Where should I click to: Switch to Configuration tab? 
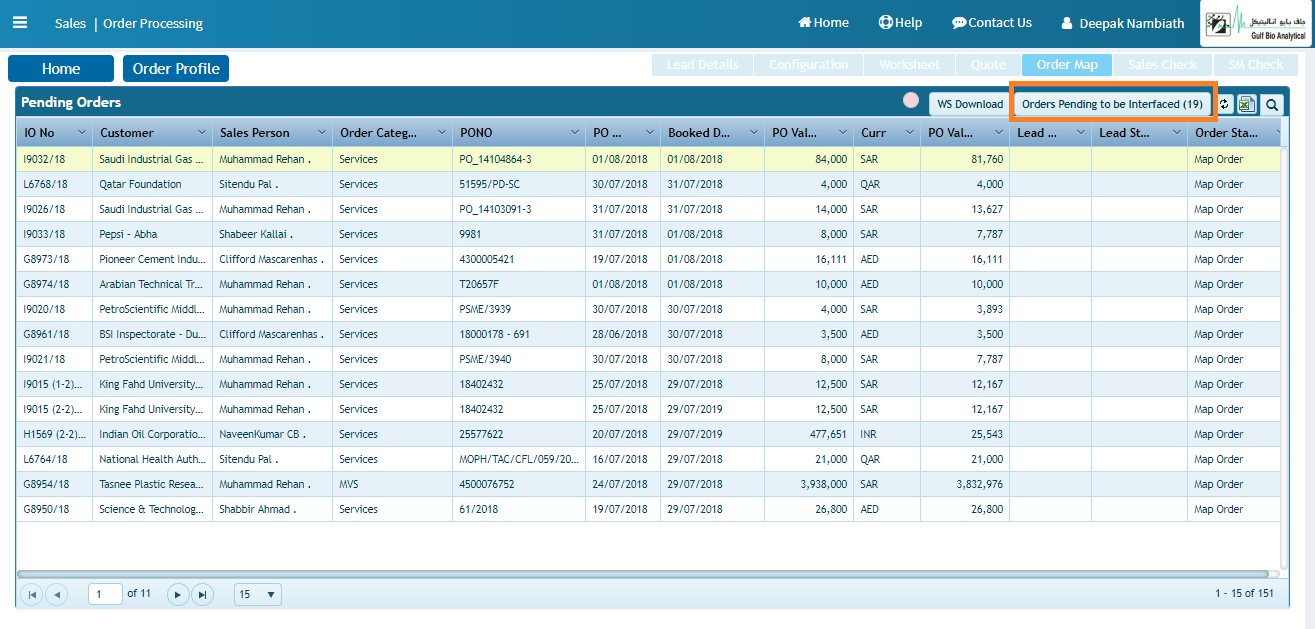coord(808,64)
